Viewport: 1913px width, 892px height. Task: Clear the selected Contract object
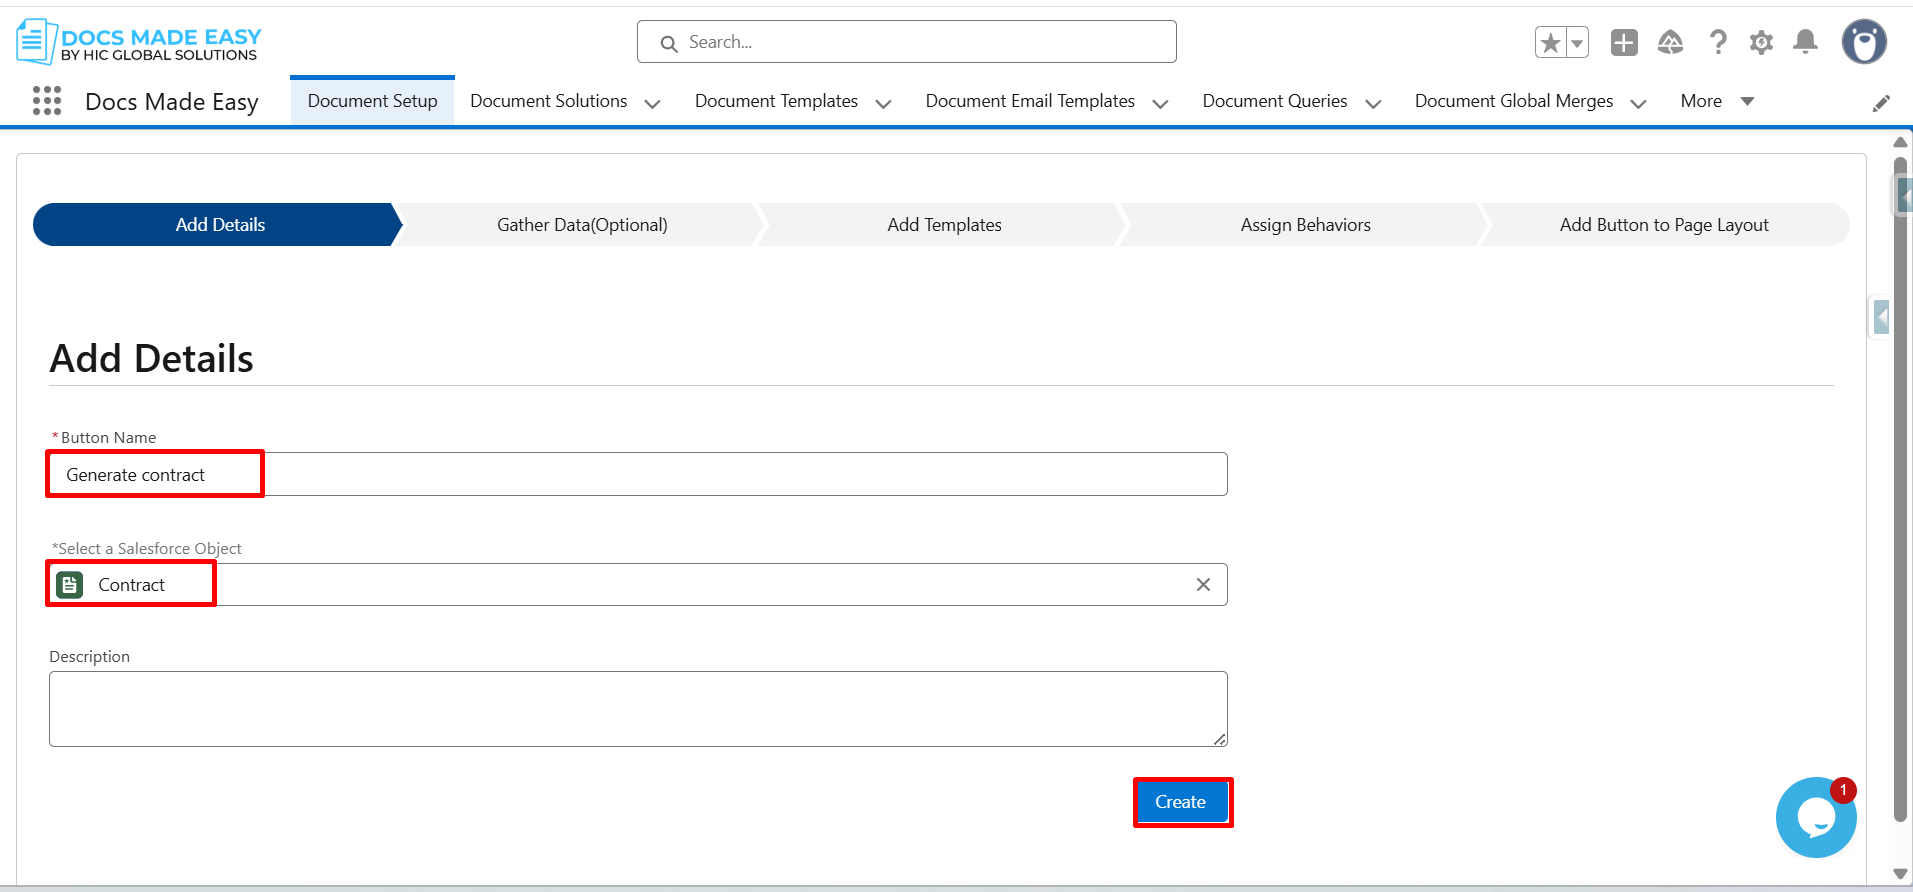(1203, 585)
